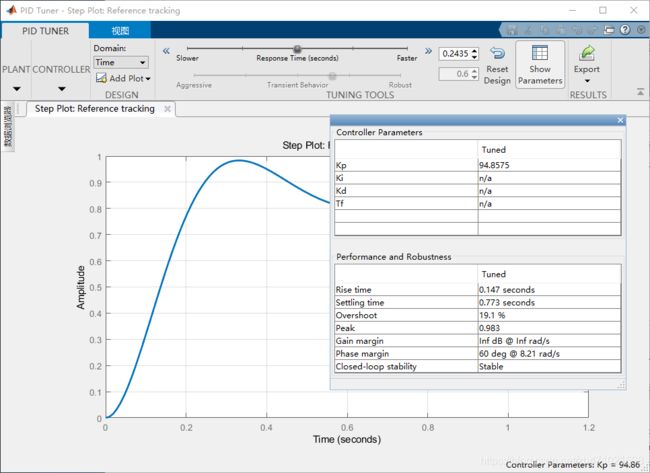650x473 pixels.
Task: Open the quick access toolbar options arrow
Action: point(641,29)
